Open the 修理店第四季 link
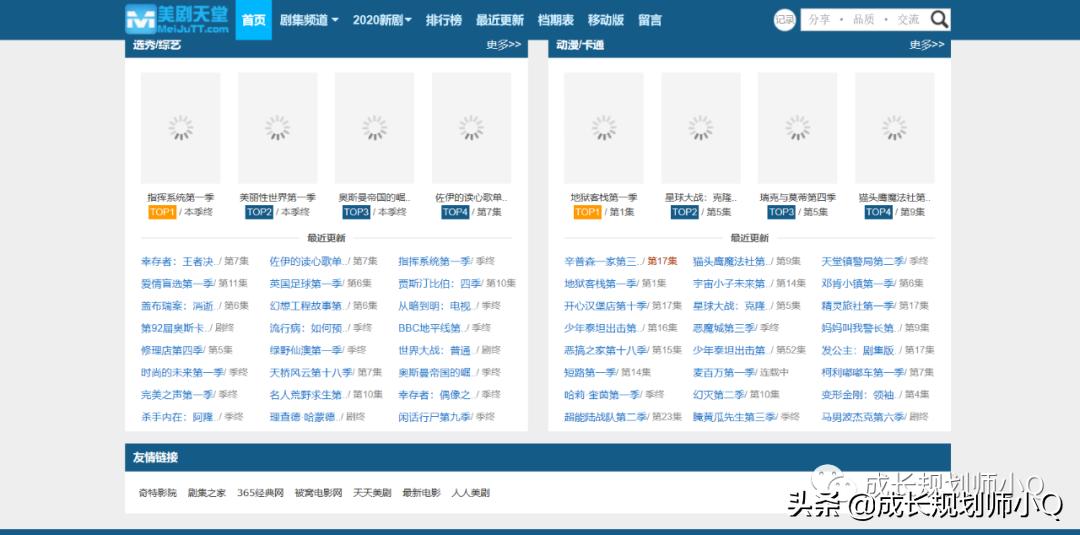The width and height of the screenshot is (1080, 535). click(x=172, y=350)
